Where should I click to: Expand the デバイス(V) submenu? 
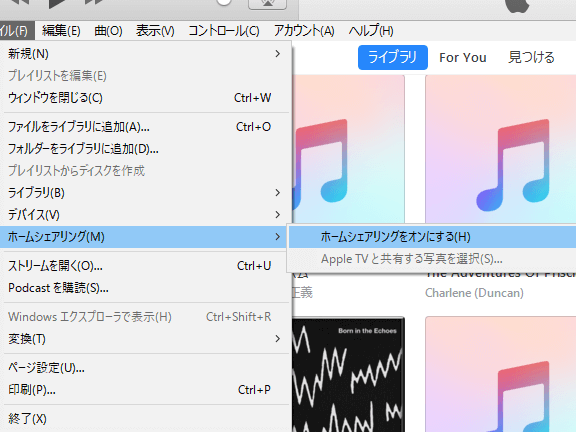point(146,215)
